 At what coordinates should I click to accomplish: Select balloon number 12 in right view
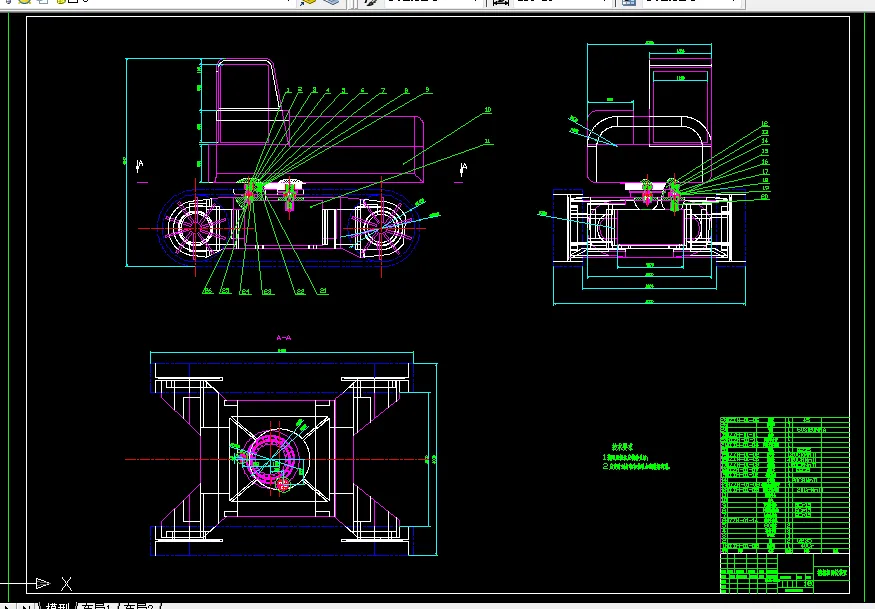click(765, 124)
